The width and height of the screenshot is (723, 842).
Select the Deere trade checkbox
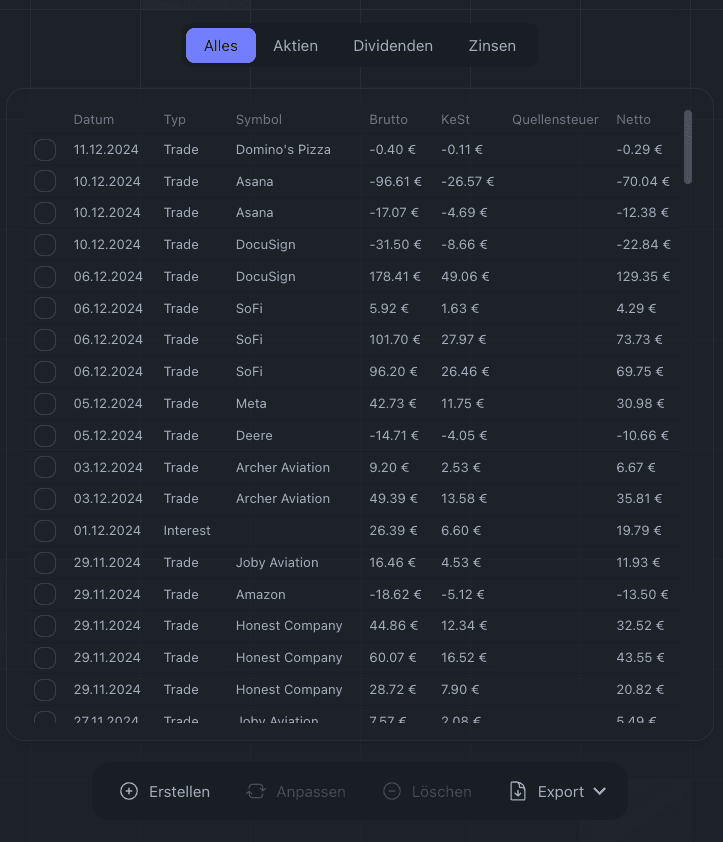coord(45,435)
